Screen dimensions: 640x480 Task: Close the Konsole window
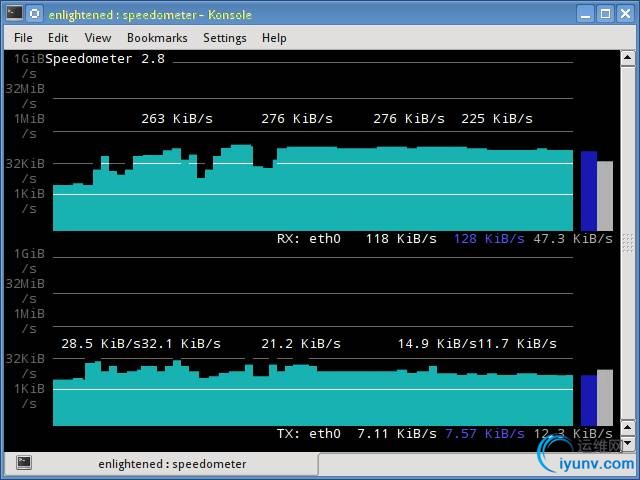pos(625,14)
